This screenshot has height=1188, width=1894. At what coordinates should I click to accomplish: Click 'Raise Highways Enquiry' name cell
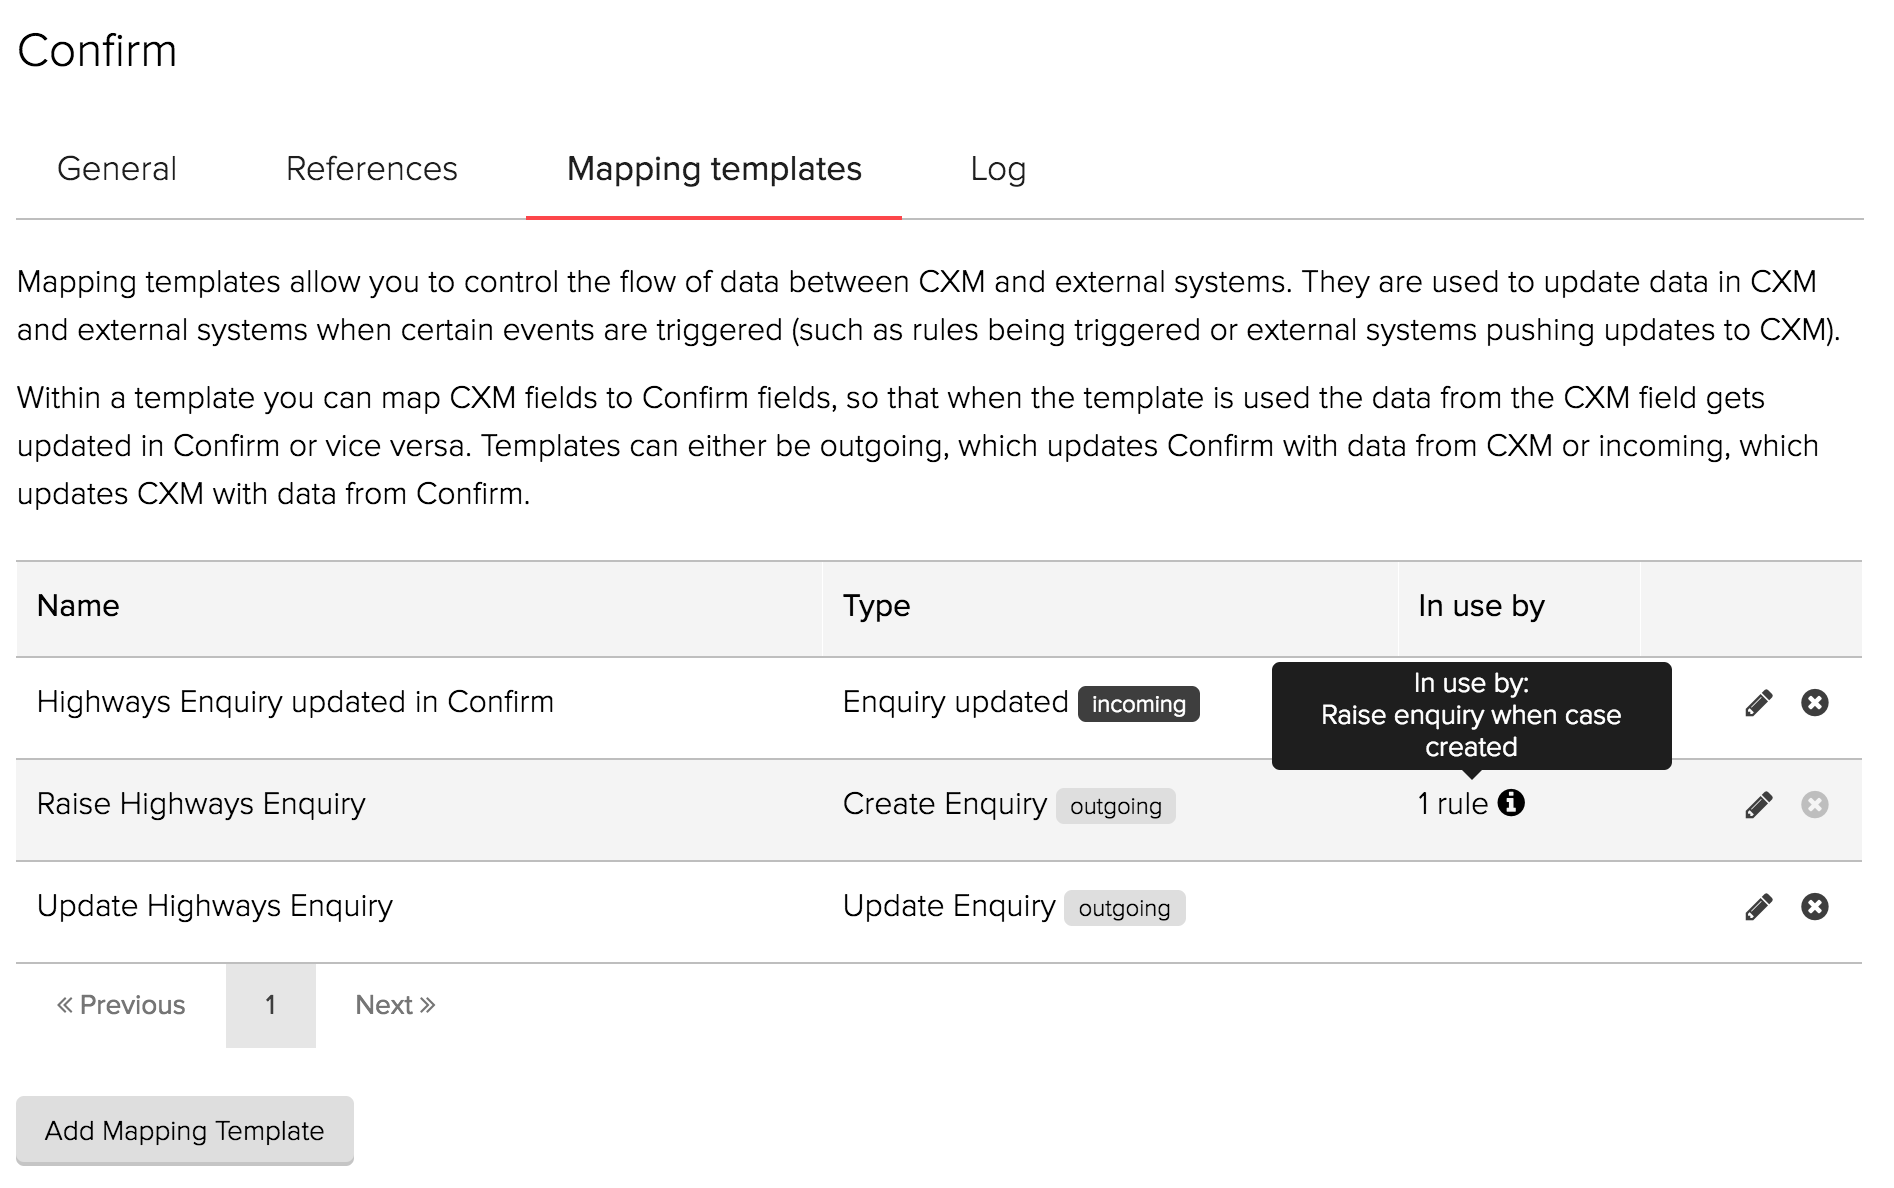click(x=201, y=804)
